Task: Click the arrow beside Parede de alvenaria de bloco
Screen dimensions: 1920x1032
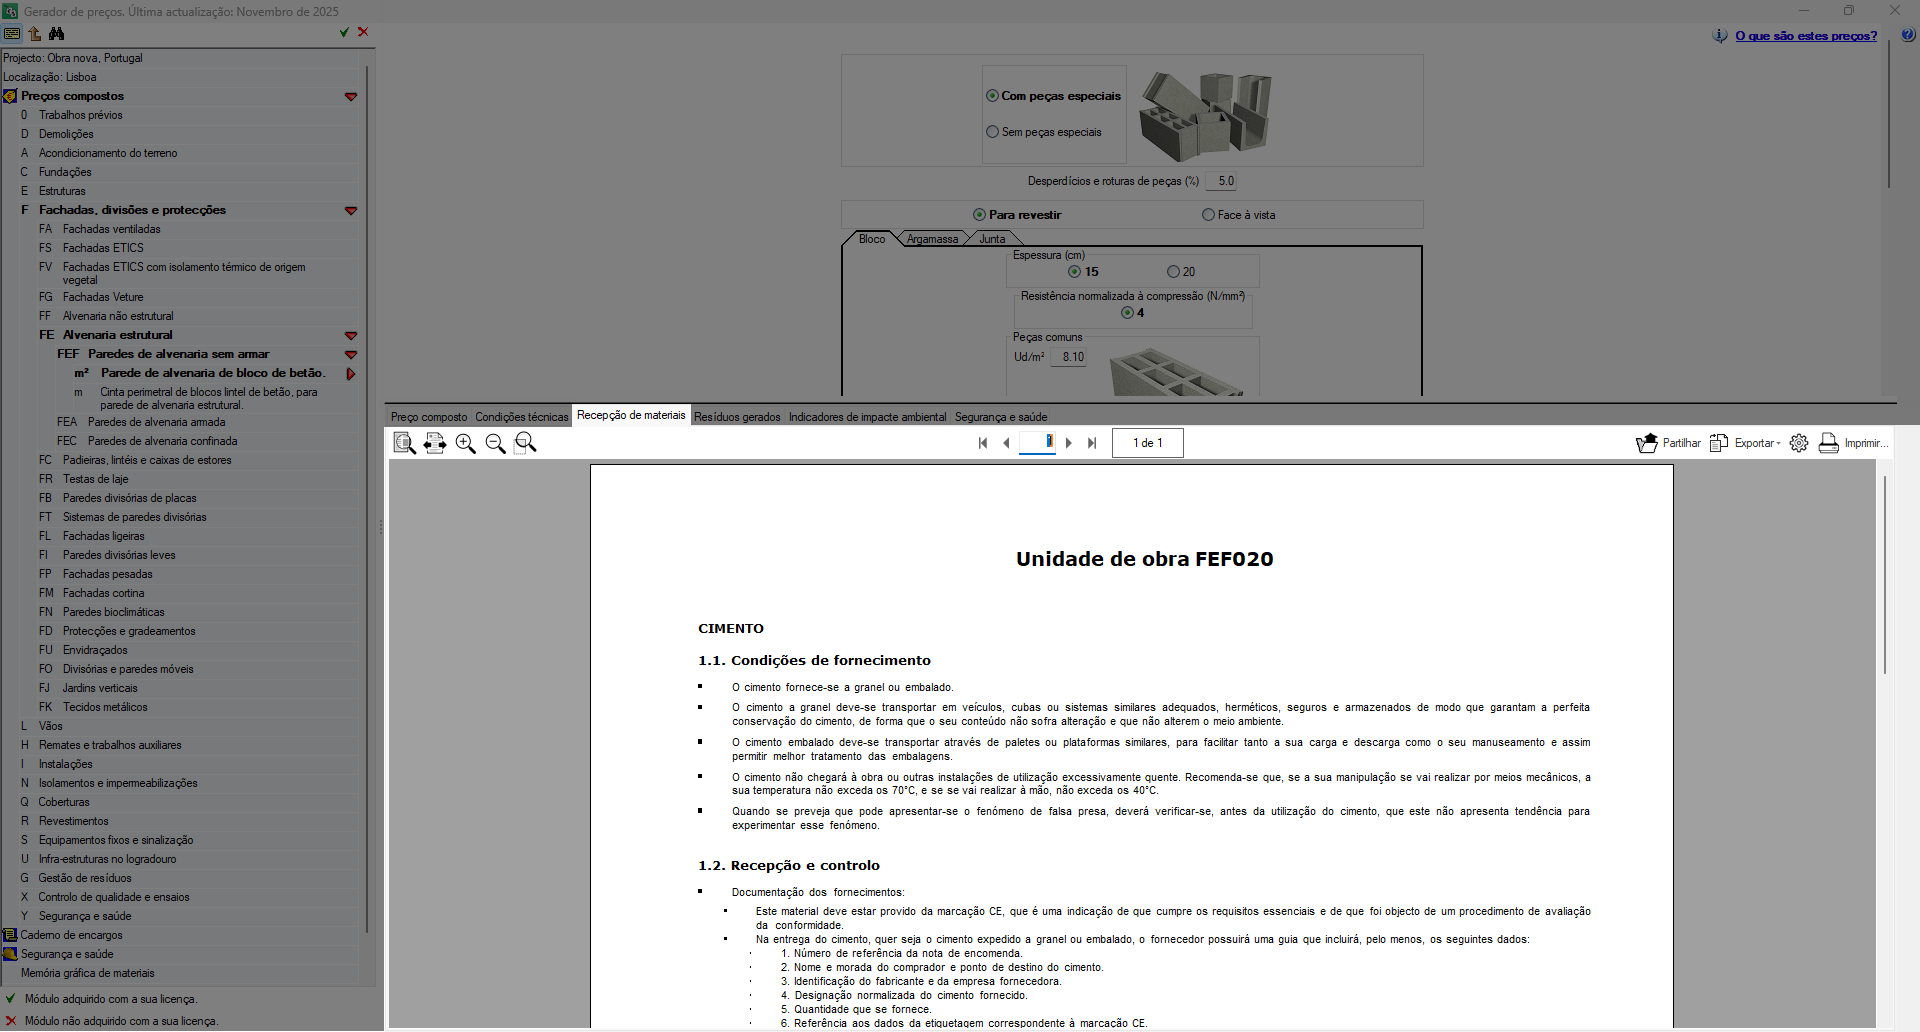Action: 351,374
